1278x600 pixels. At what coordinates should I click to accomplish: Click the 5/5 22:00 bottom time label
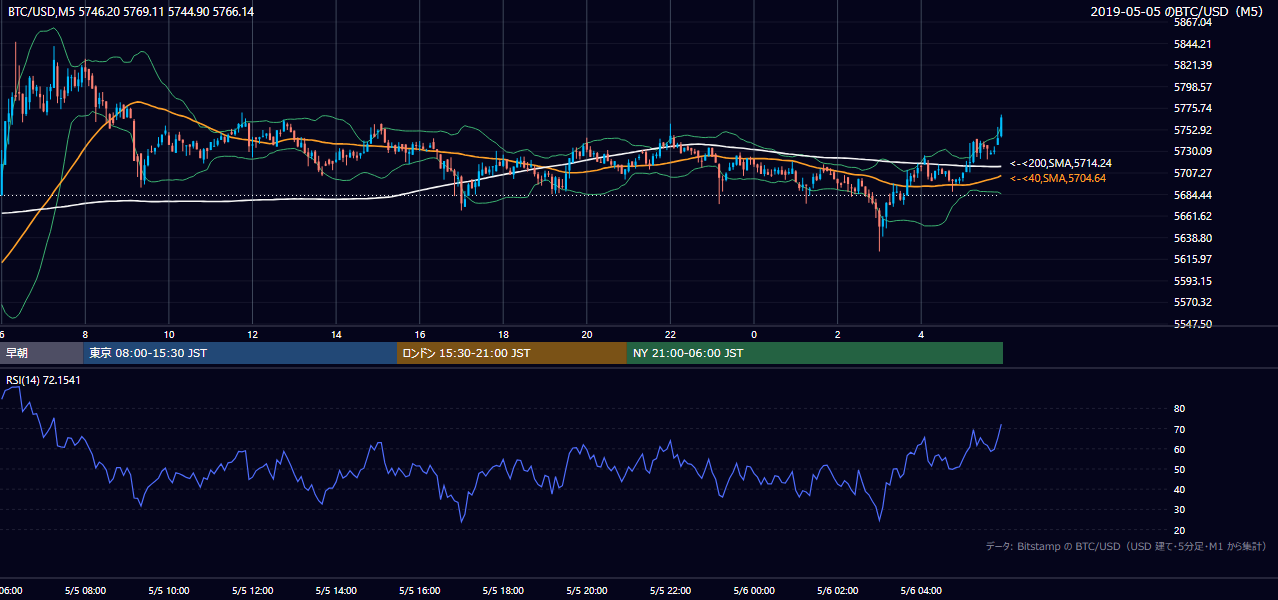(670, 591)
